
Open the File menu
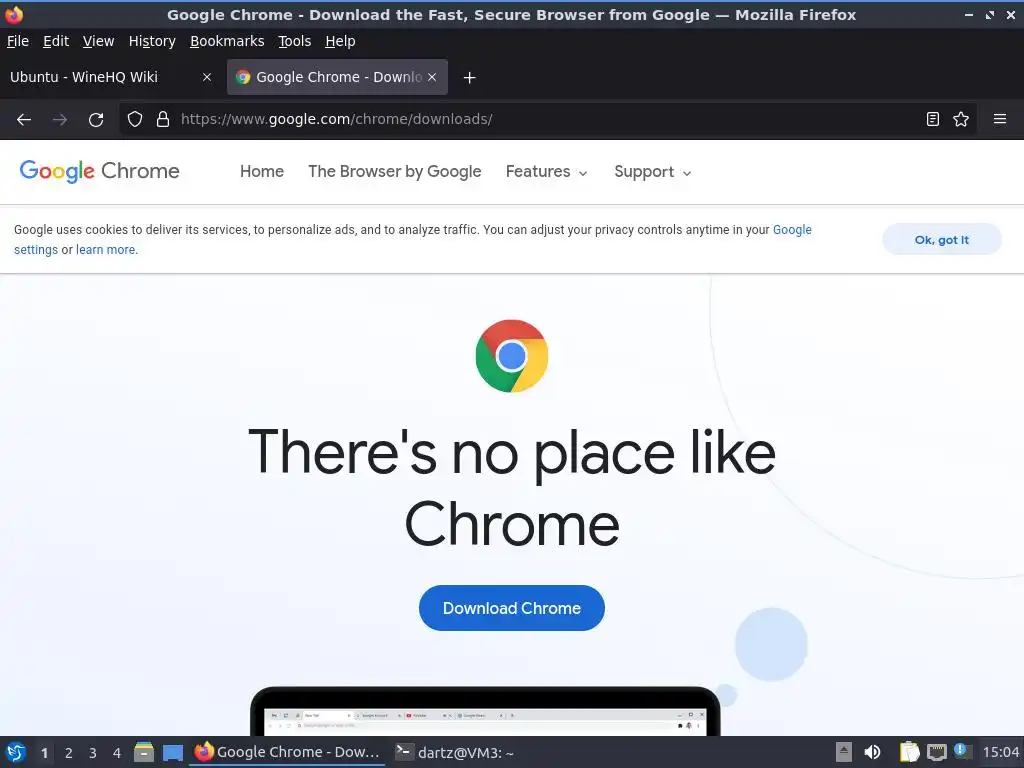[18, 41]
